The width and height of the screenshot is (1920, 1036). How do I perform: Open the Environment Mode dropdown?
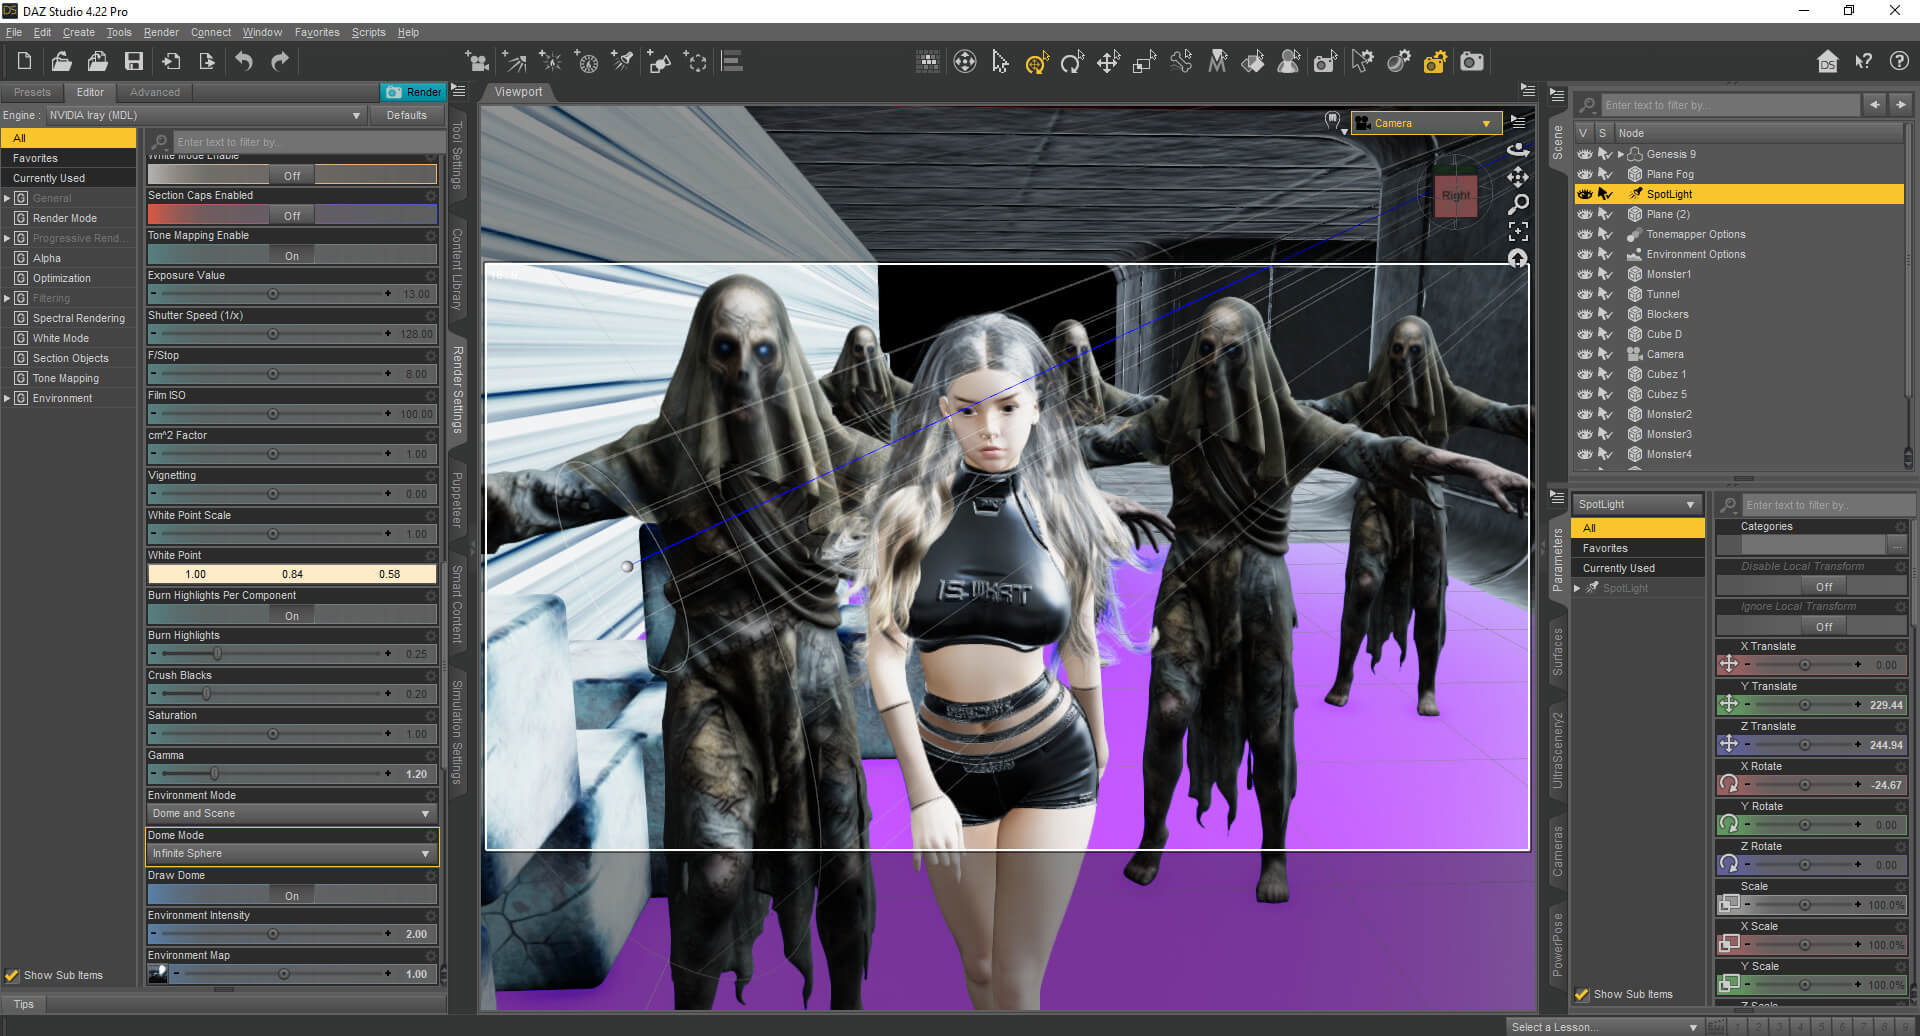pyautogui.click(x=292, y=814)
